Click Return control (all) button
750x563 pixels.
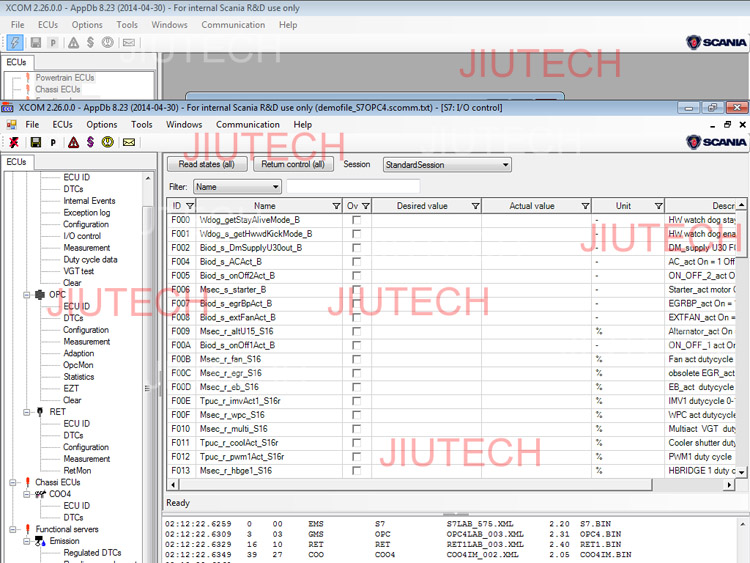[293, 165]
